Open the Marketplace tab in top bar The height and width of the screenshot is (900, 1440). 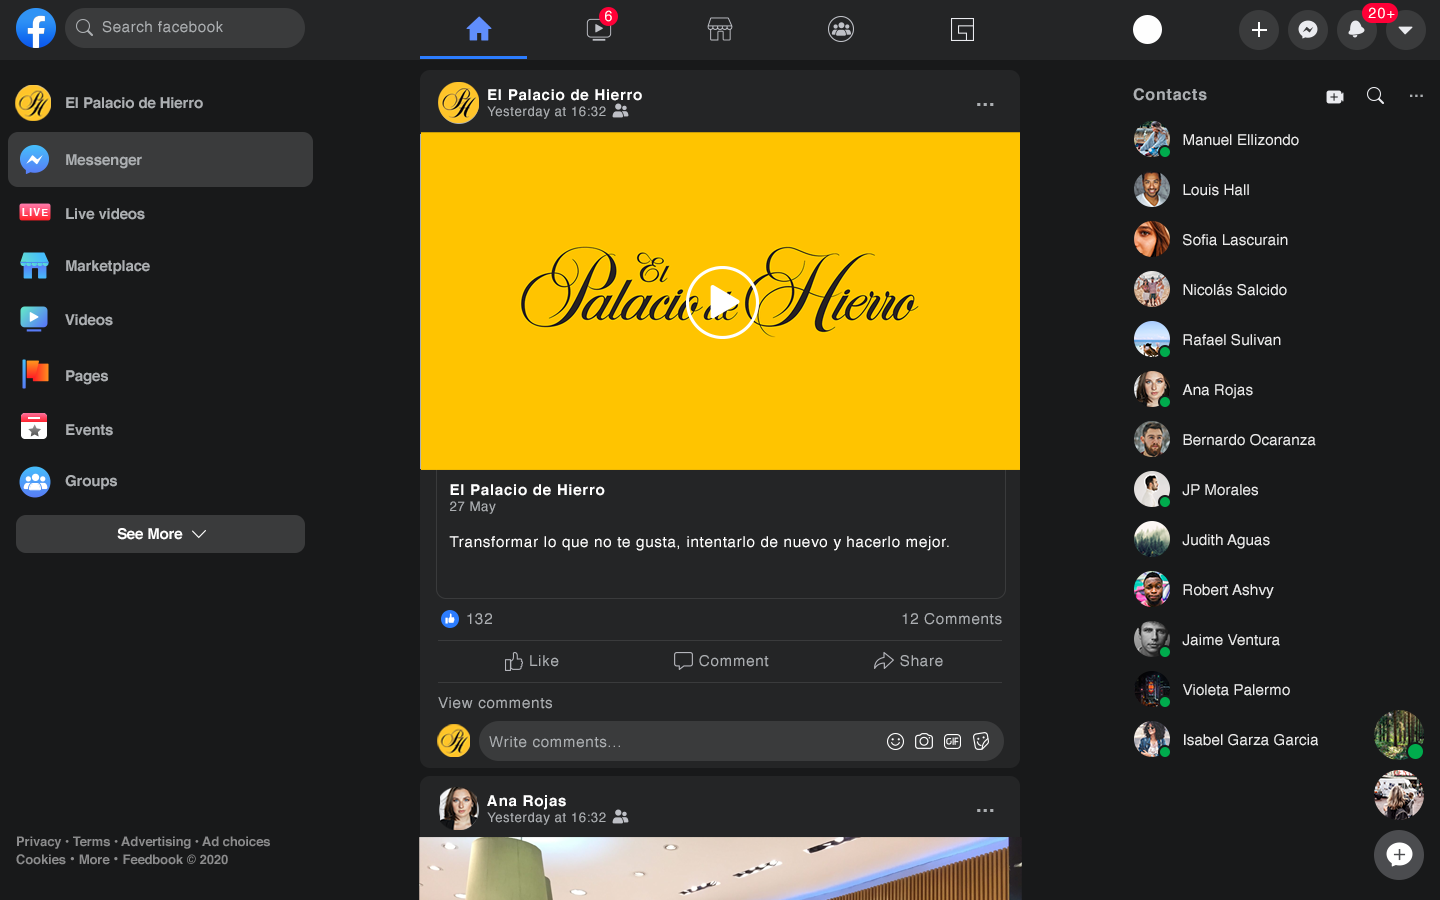point(720,29)
